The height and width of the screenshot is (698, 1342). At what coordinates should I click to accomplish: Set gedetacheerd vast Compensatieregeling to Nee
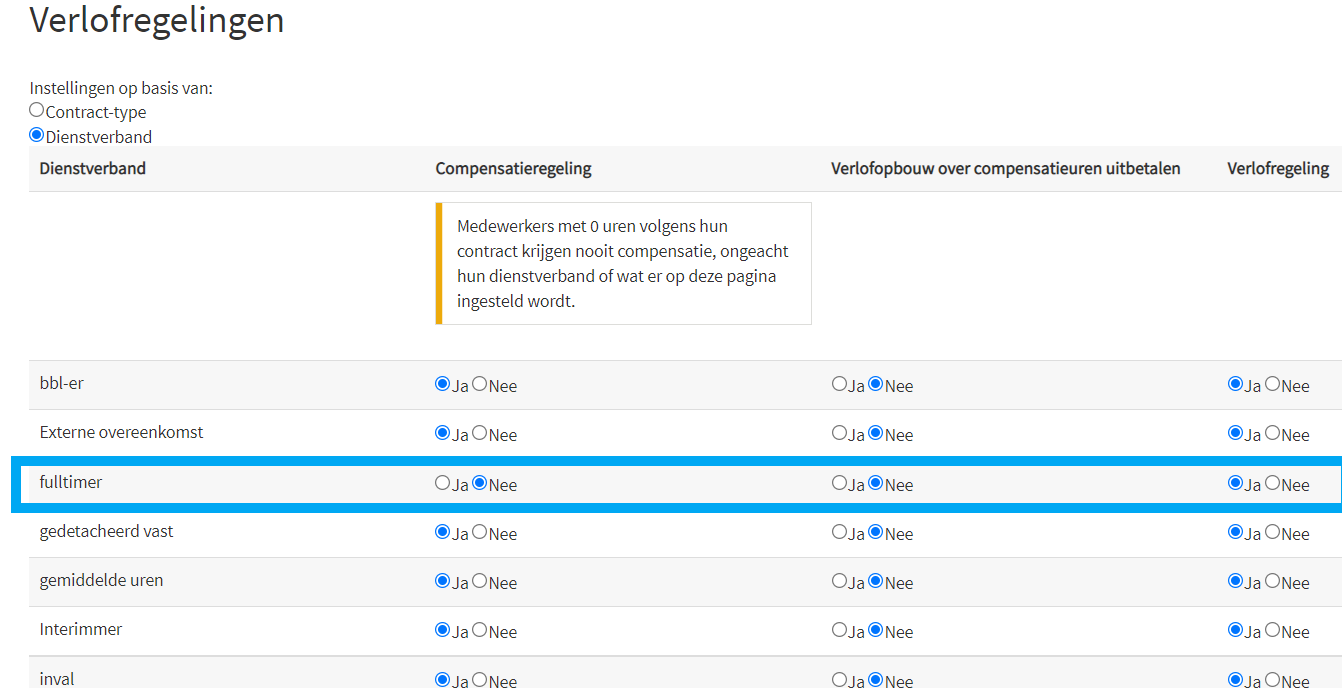(480, 532)
